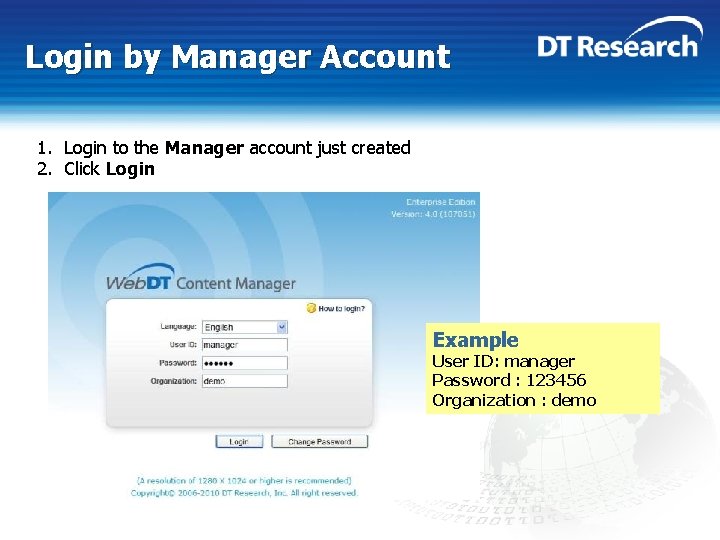Click the Organization: form label
720x540 pixels.
click(174, 381)
